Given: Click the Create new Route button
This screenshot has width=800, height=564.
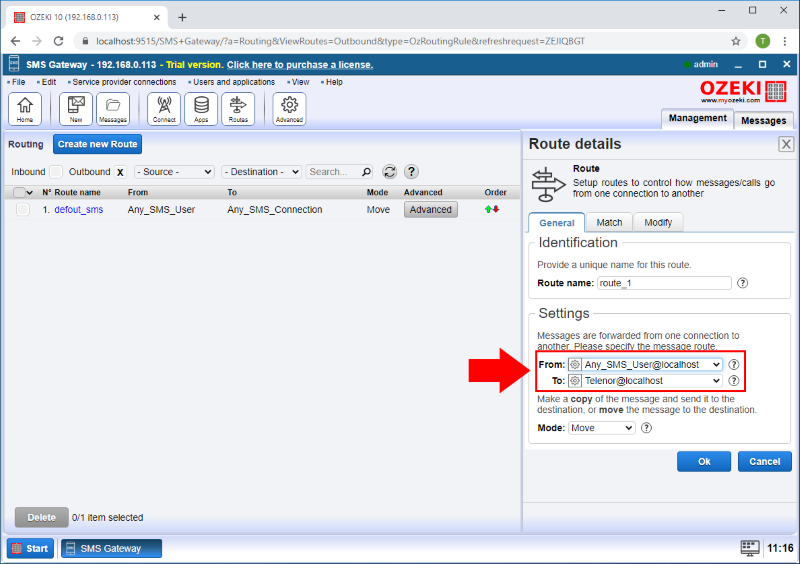Looking at the screenshot, I should [x=97, y=144].
